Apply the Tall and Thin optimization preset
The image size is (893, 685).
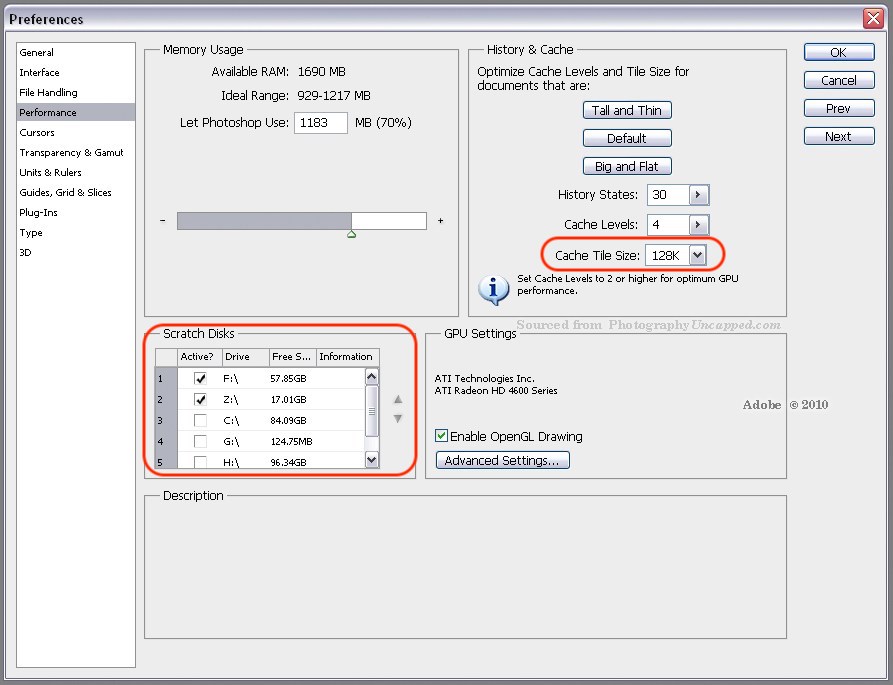pyautogui.click(x=627, y=110)
